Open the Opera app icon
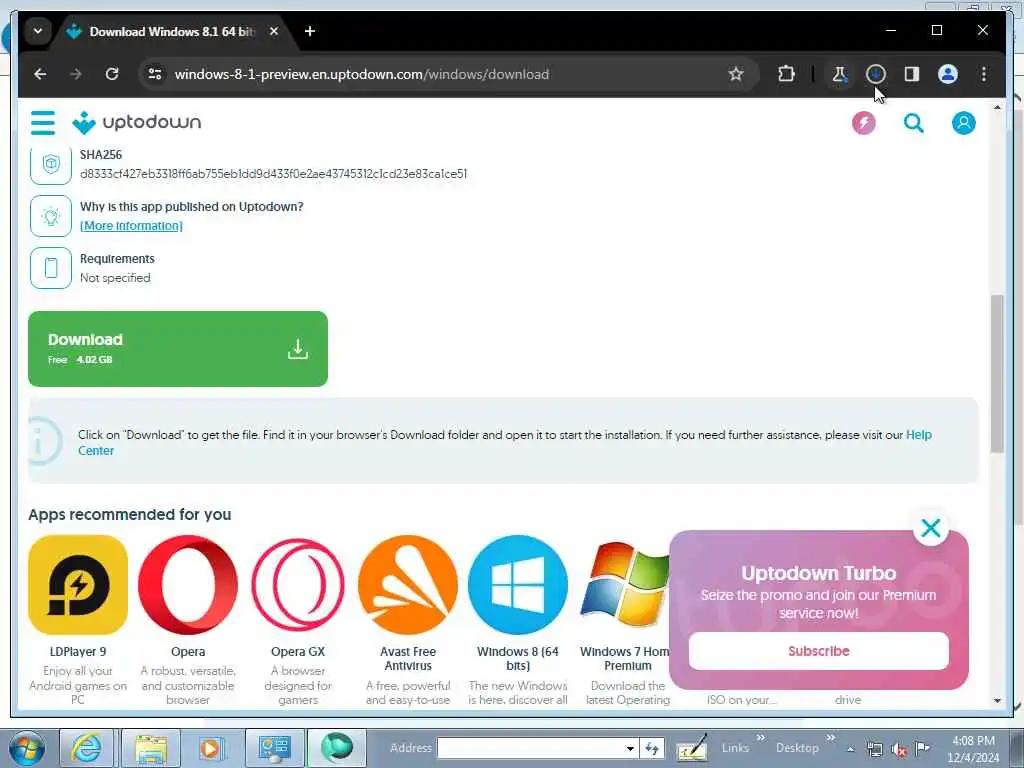The image size is (1024, 768). click(x=188, y=584)
